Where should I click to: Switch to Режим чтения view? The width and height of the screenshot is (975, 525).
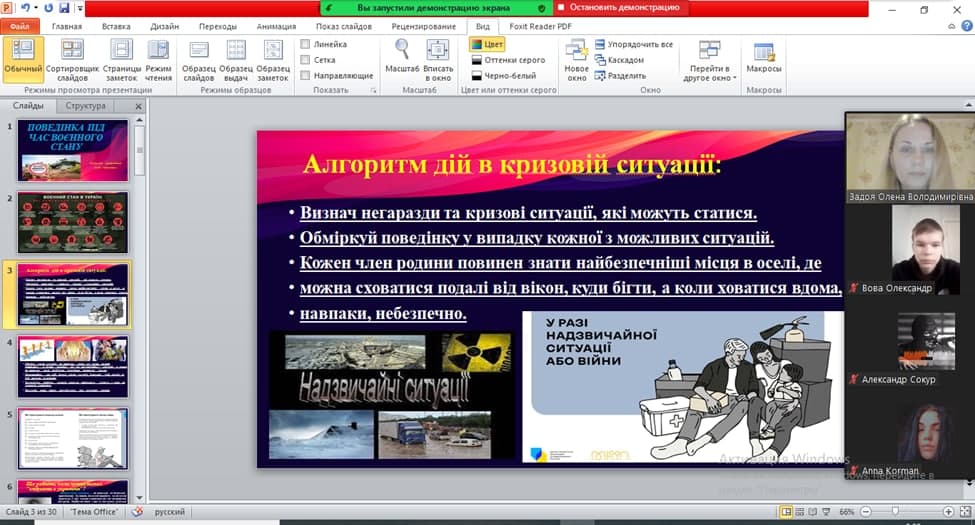(158, 59)
